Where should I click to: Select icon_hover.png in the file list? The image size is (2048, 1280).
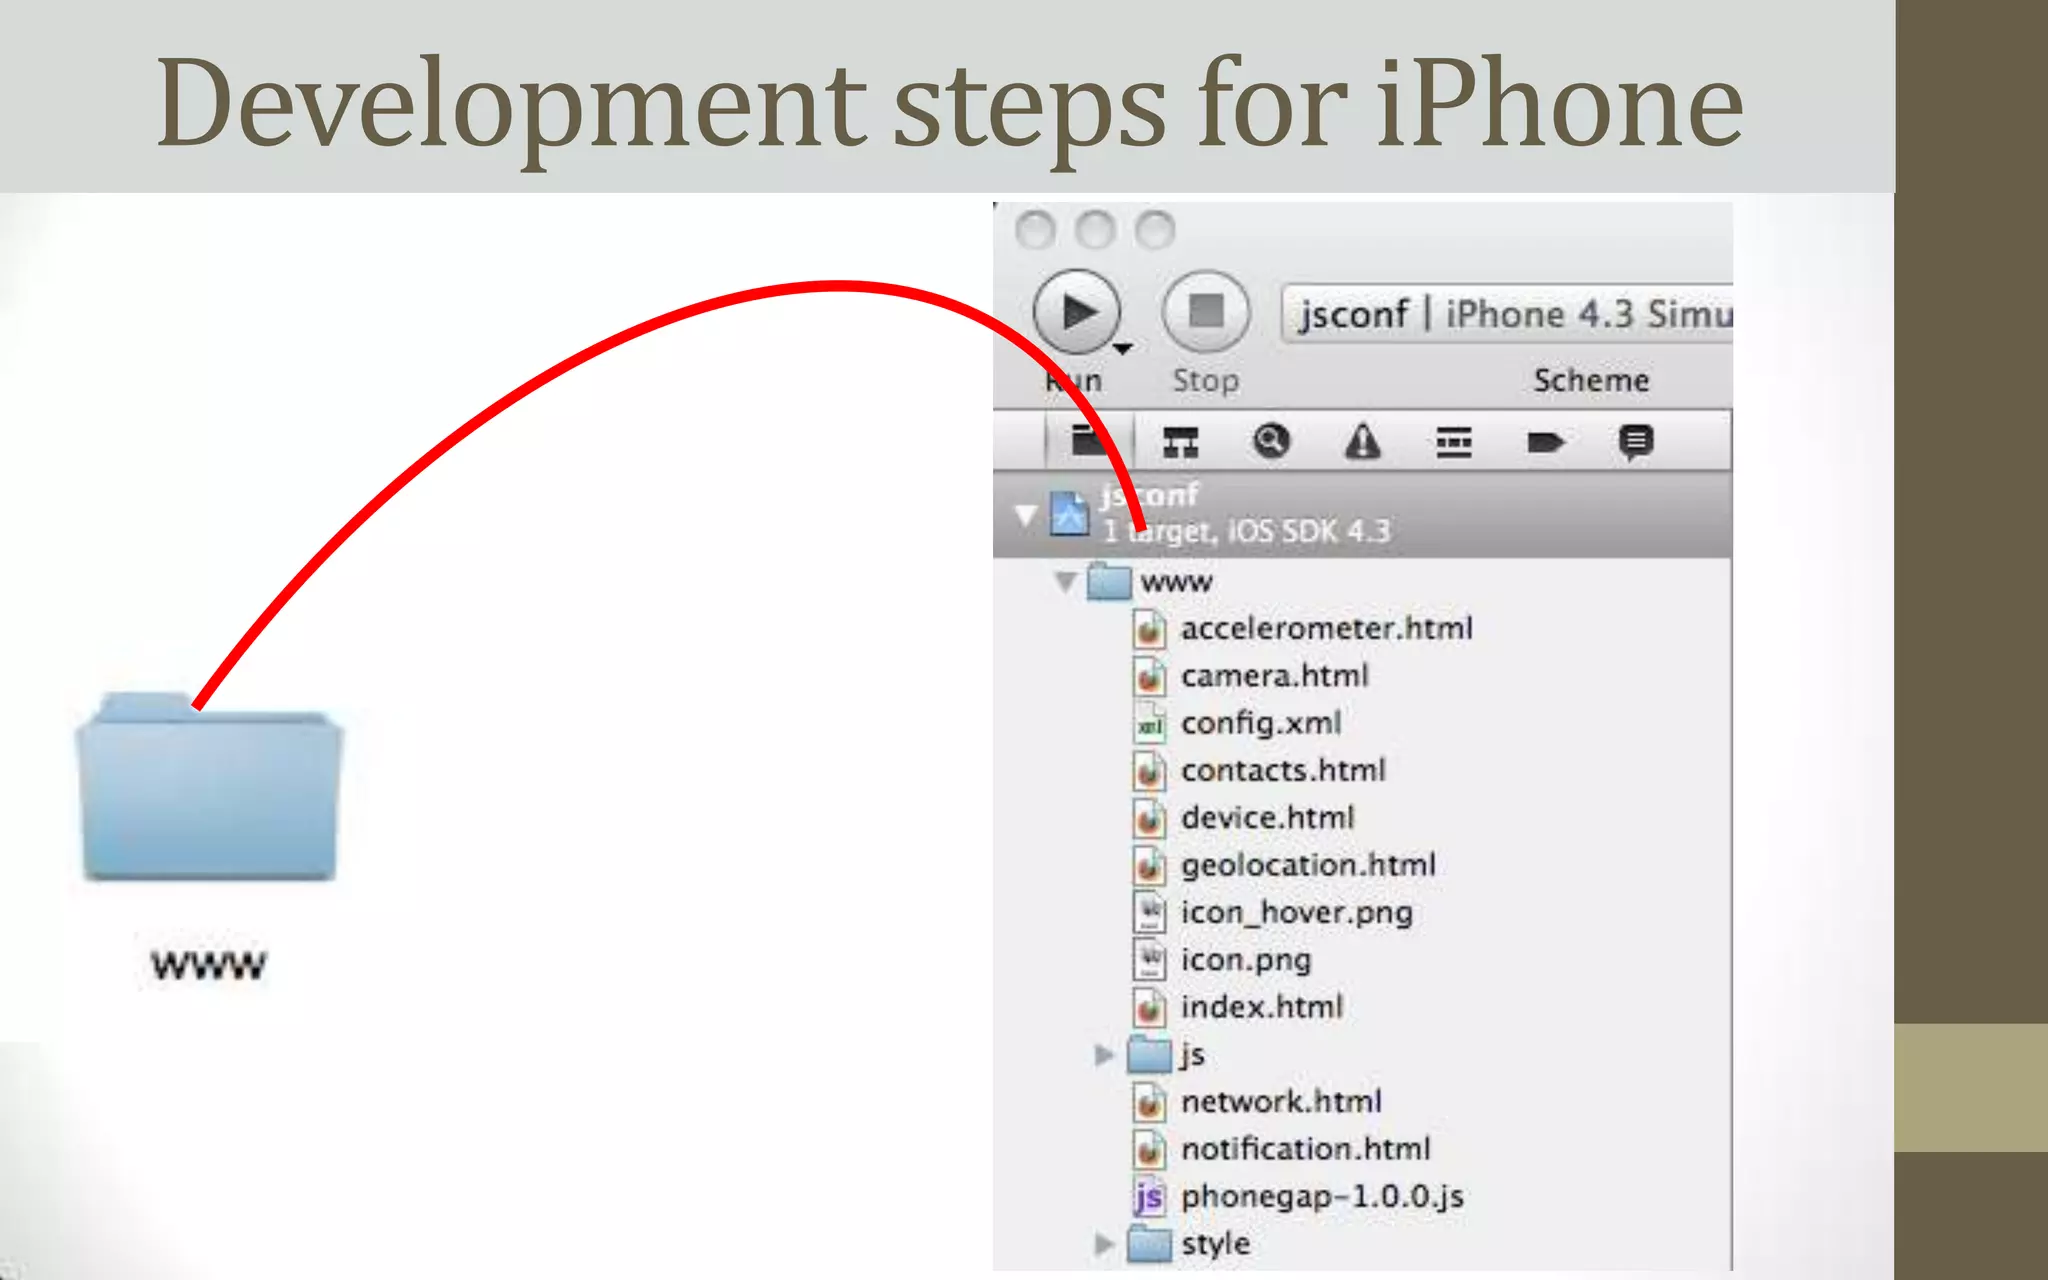pyautogui.click(x=1296, y=913)
